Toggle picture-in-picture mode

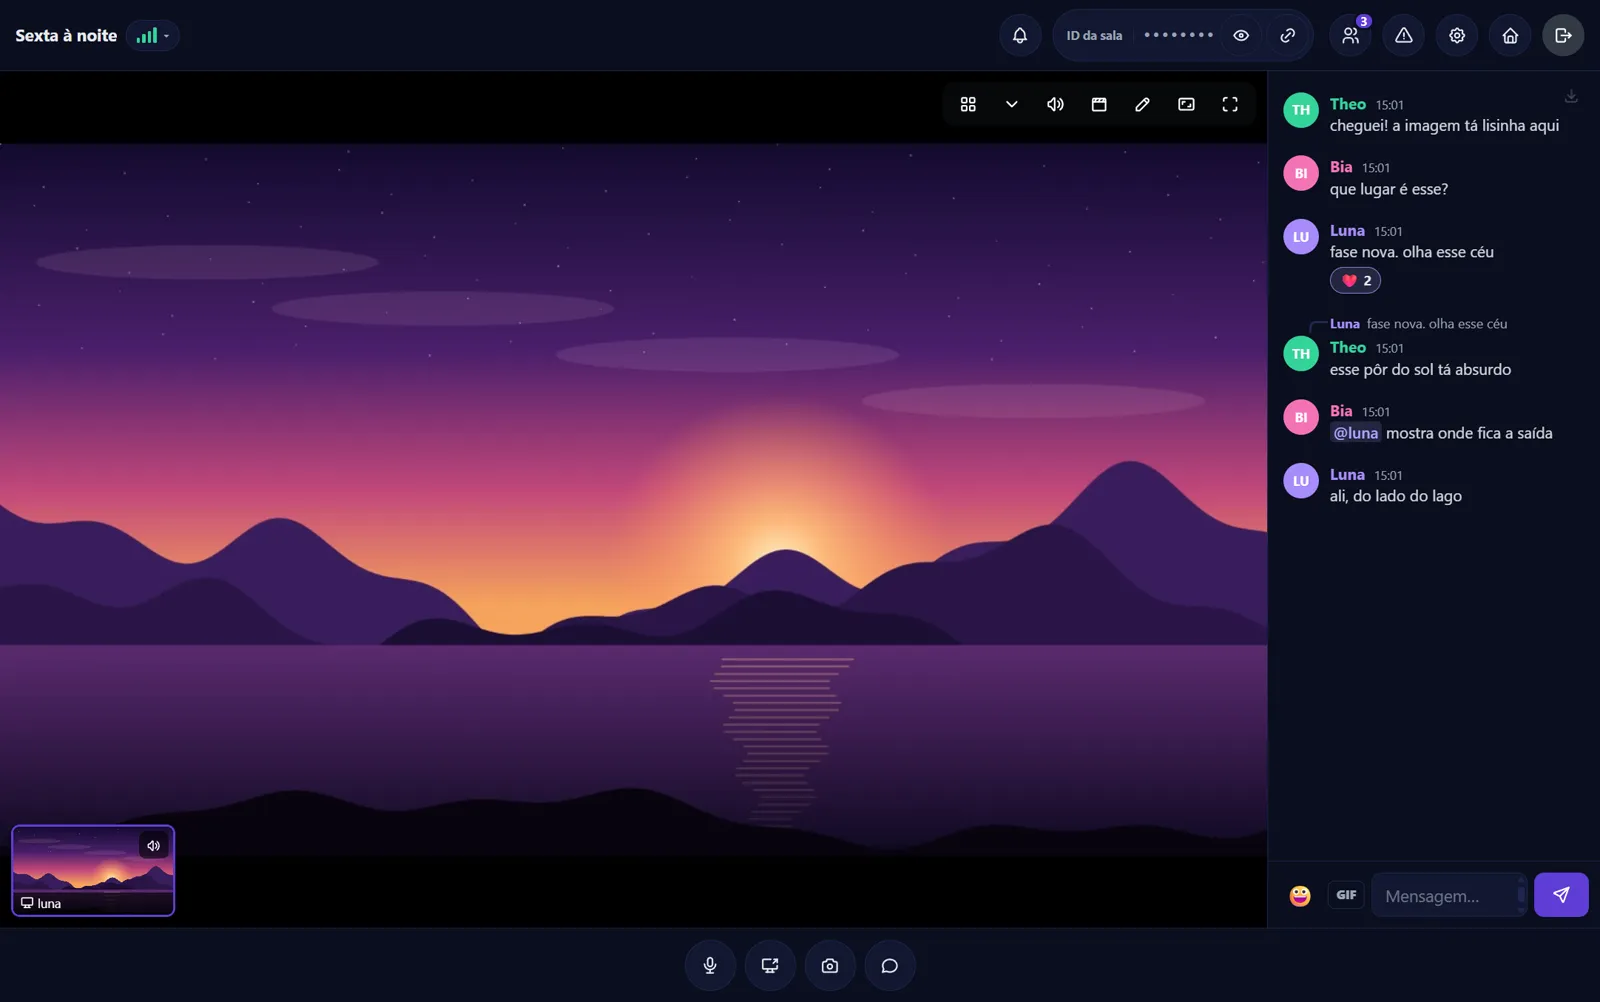1186,104
